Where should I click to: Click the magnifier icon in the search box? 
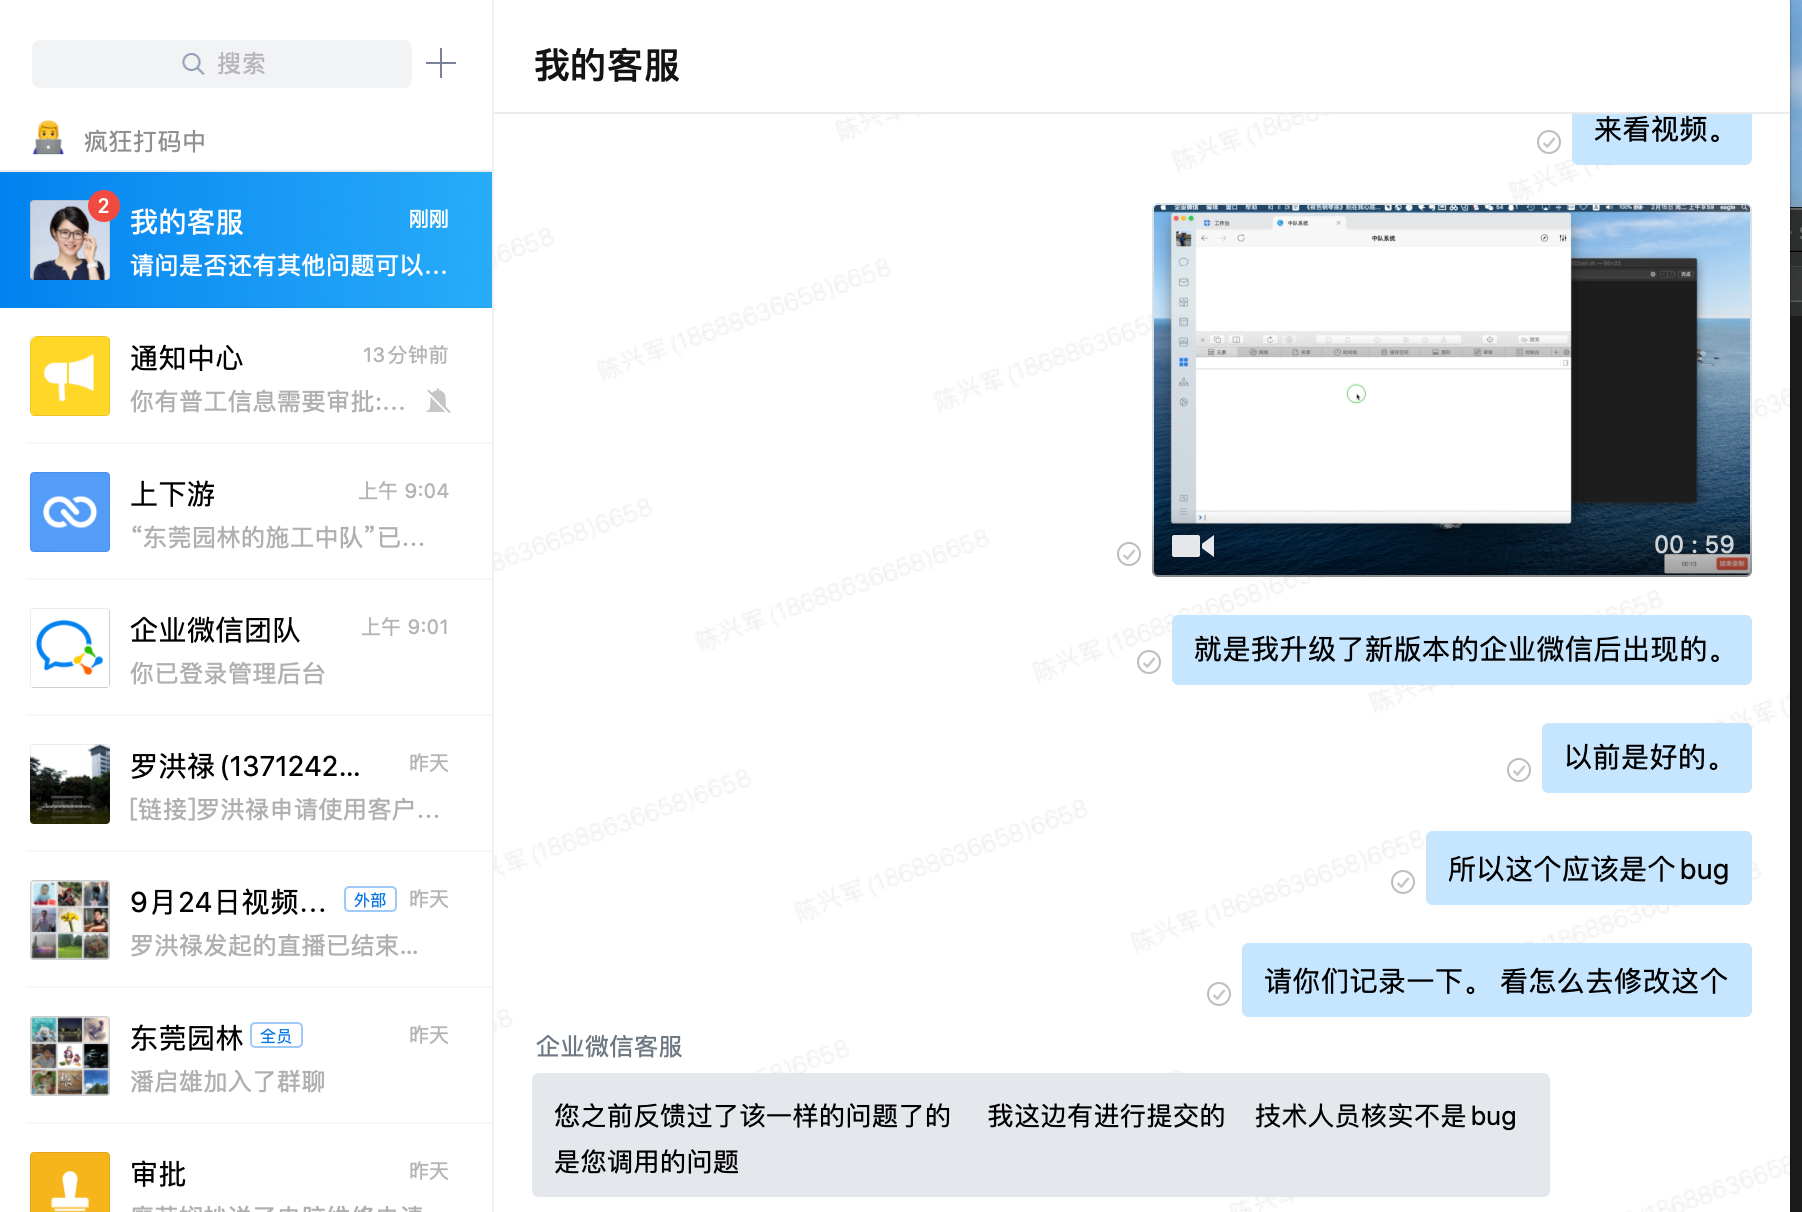193,64
